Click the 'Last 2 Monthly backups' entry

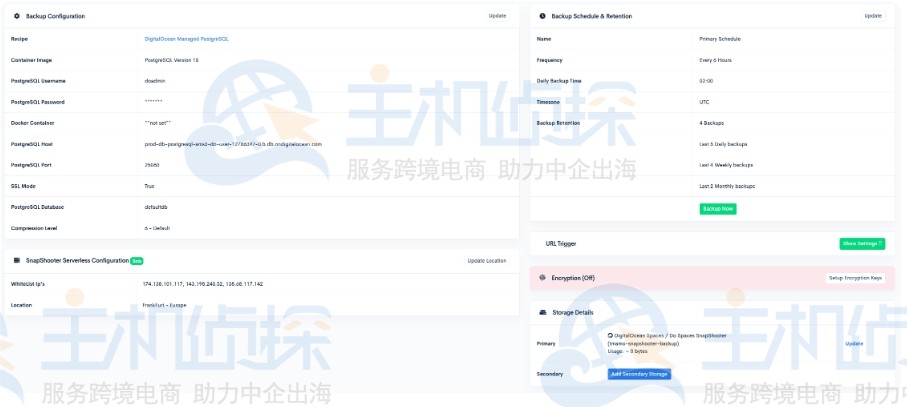click(727, 186)
